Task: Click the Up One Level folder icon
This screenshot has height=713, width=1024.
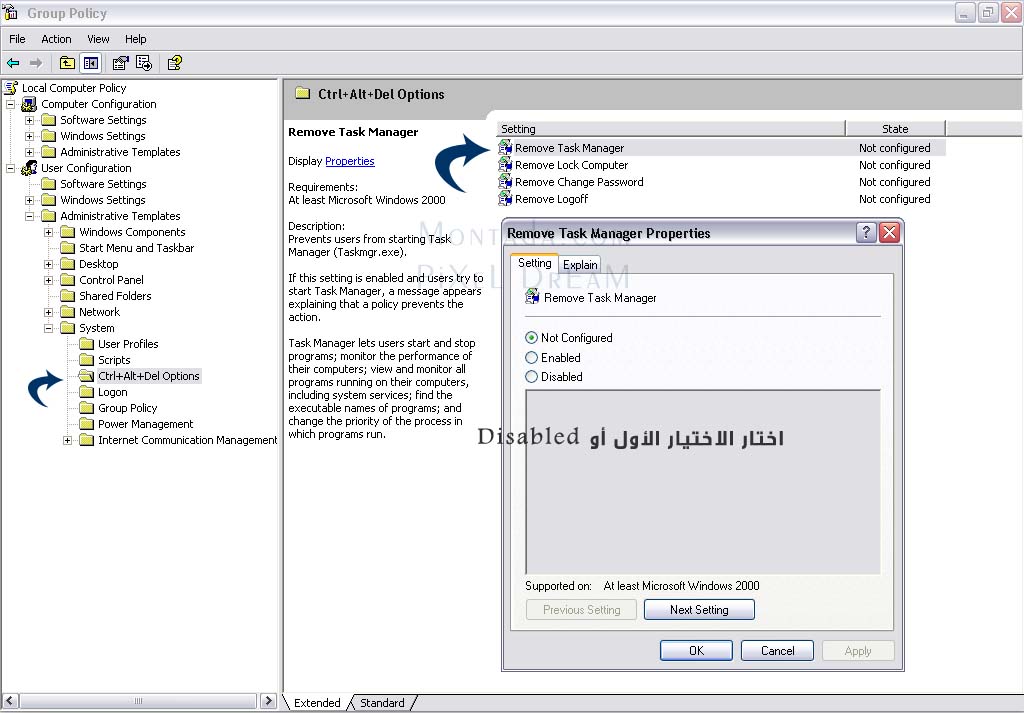Action: 67,63
